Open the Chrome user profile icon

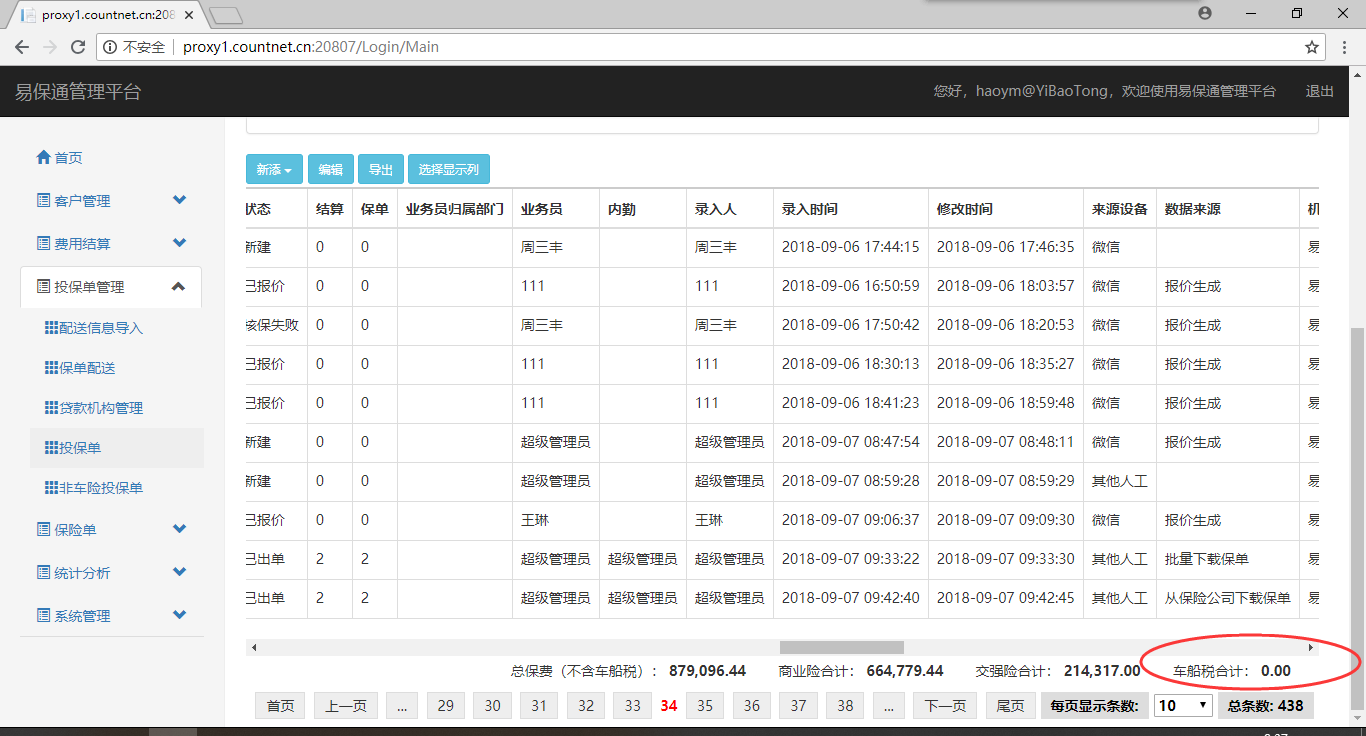[x=1205, y=14]
